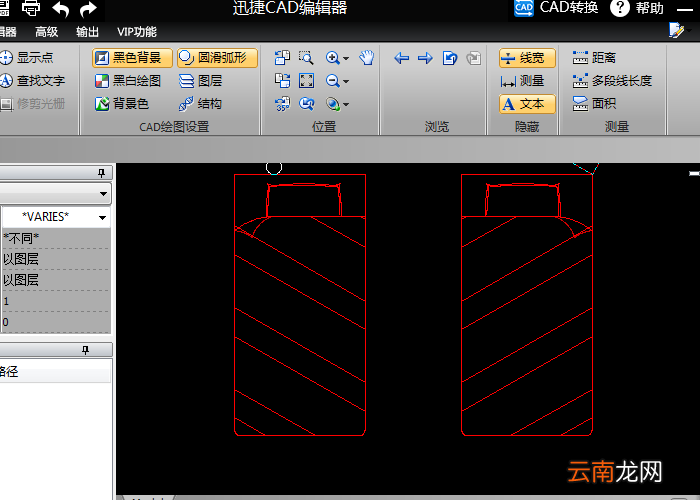Expand the zoom in dropdown arrow
Screen dimensions: 700x500
click(346, 58)
